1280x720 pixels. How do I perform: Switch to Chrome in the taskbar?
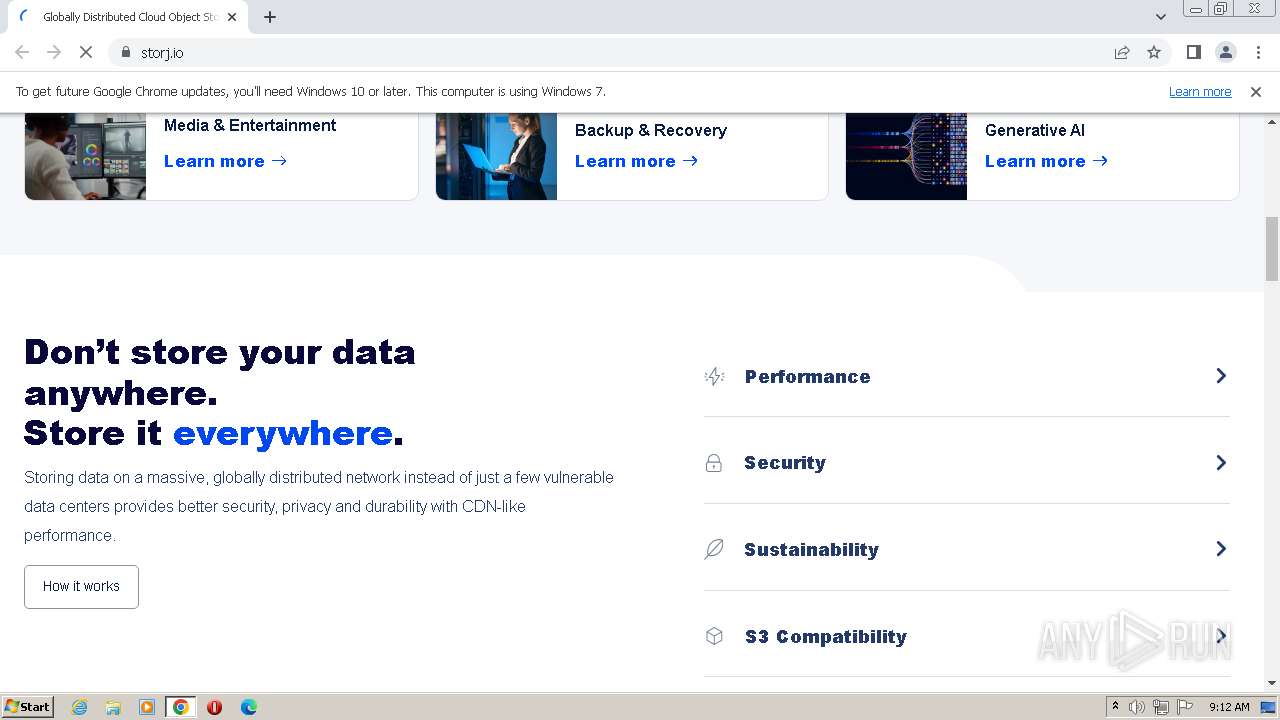[181, 707]
